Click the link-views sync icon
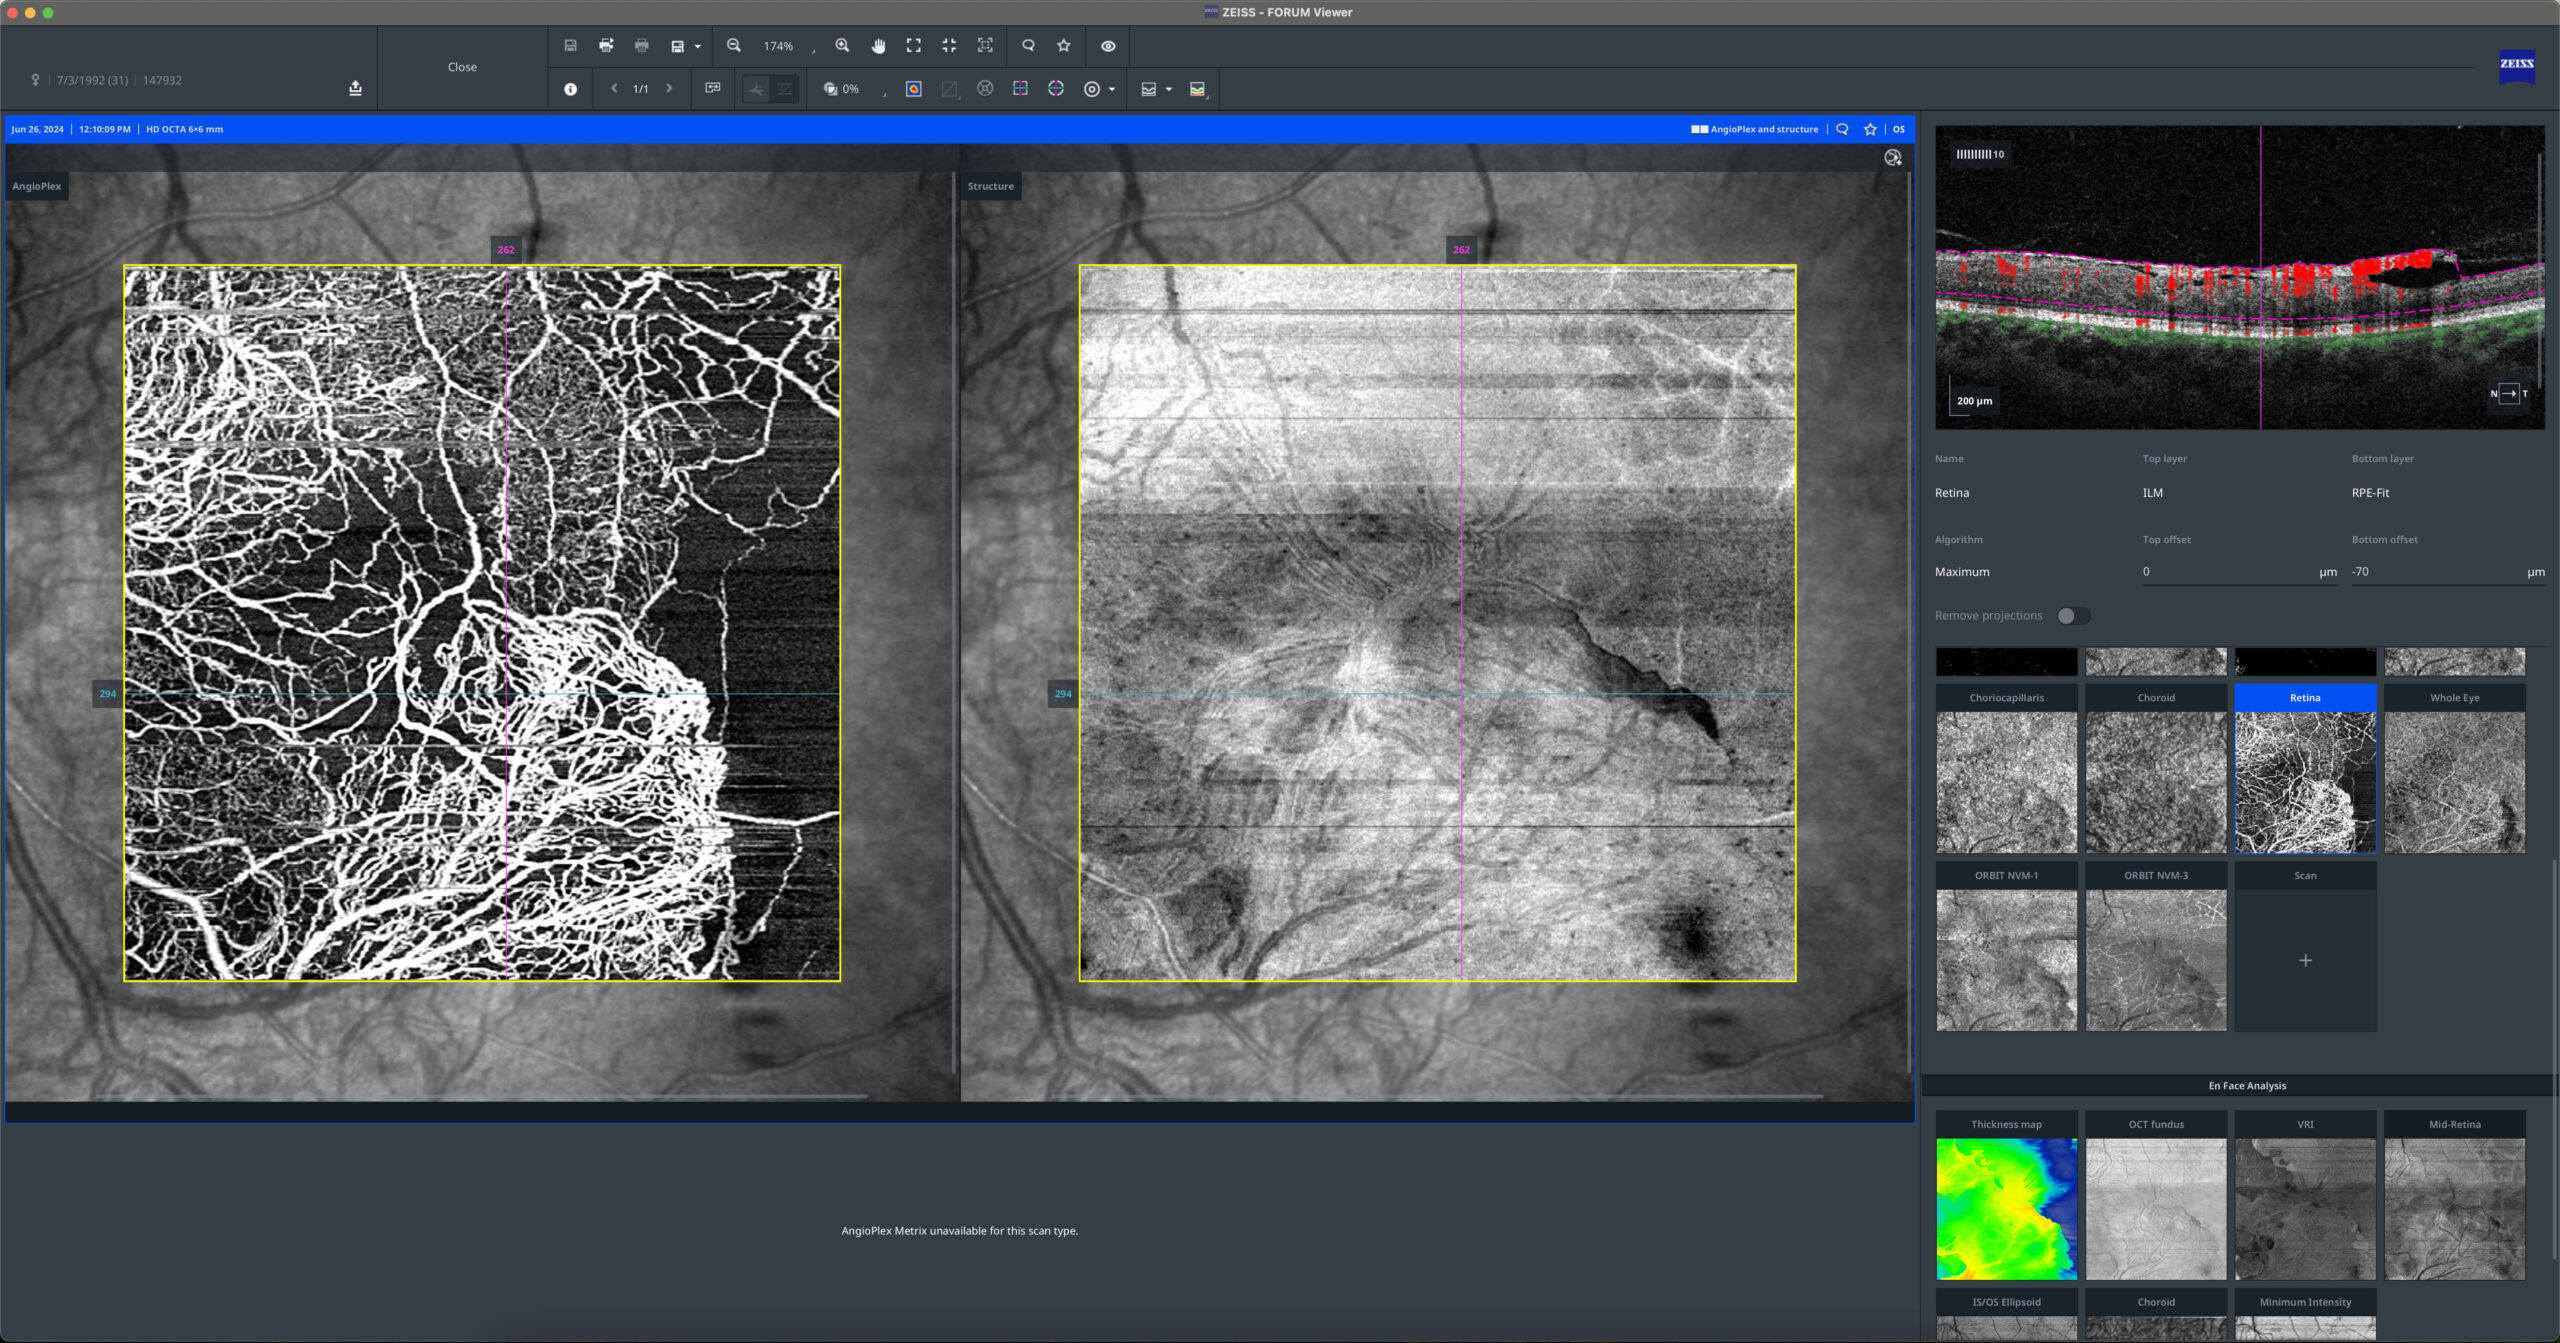 coord(713,88)
